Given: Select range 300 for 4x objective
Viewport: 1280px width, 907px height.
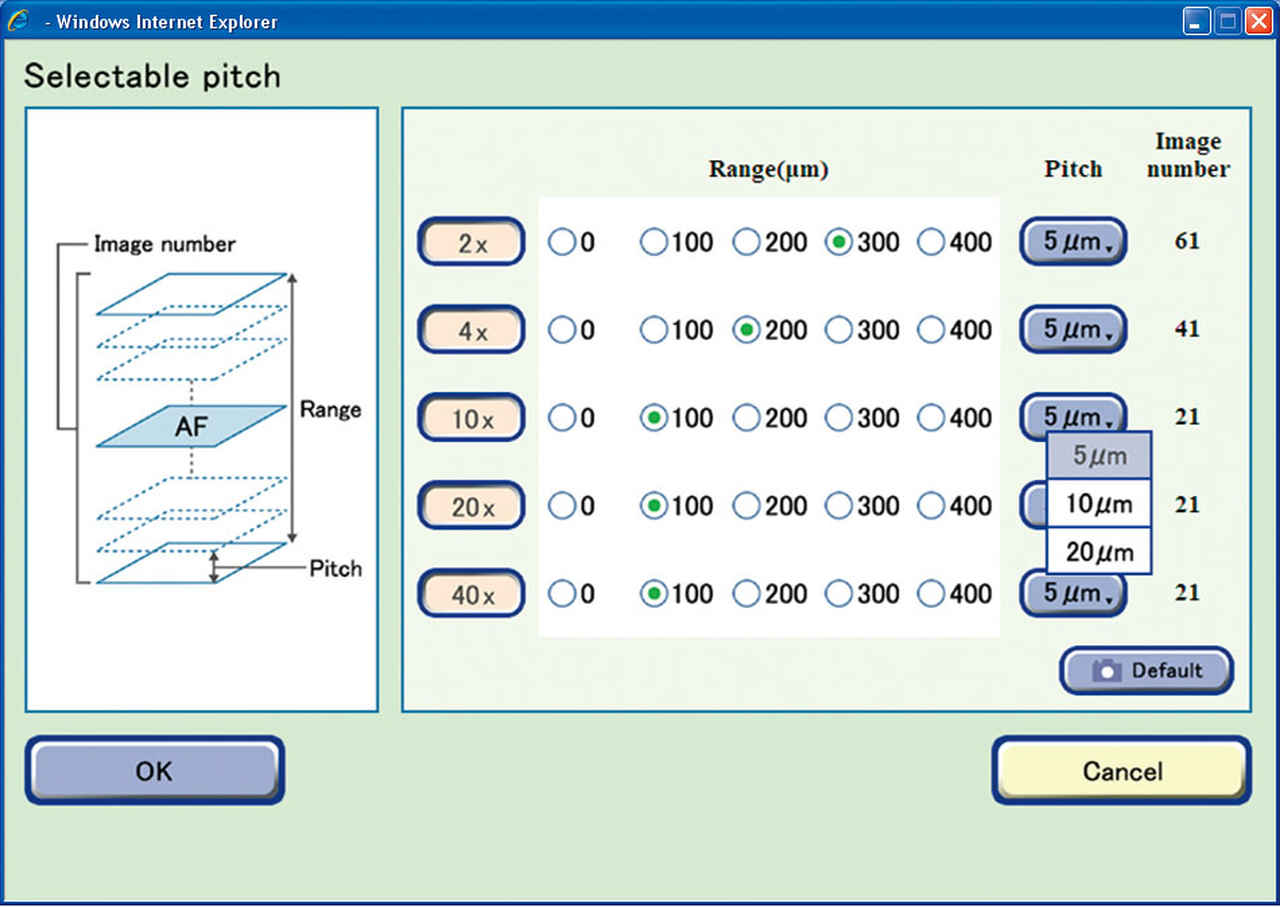Looking at the screenshot, I should tap(839, 330).
